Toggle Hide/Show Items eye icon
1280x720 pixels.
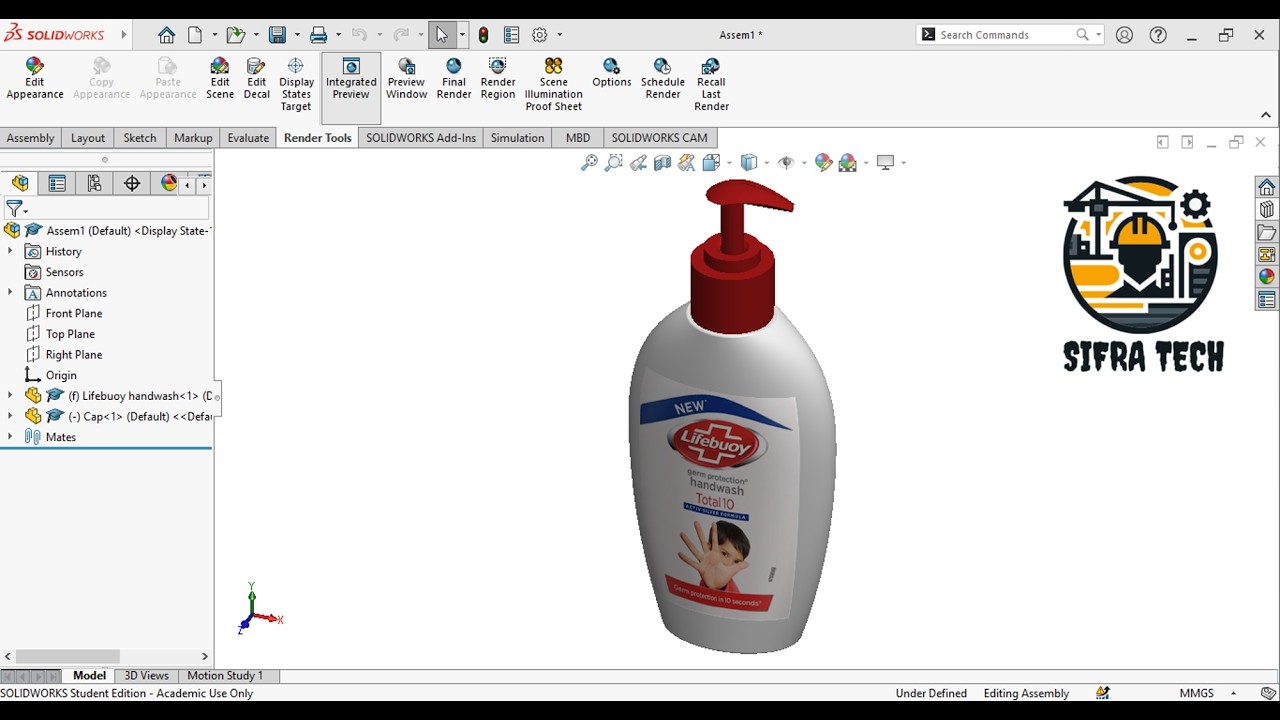click(x=786, y=162)
